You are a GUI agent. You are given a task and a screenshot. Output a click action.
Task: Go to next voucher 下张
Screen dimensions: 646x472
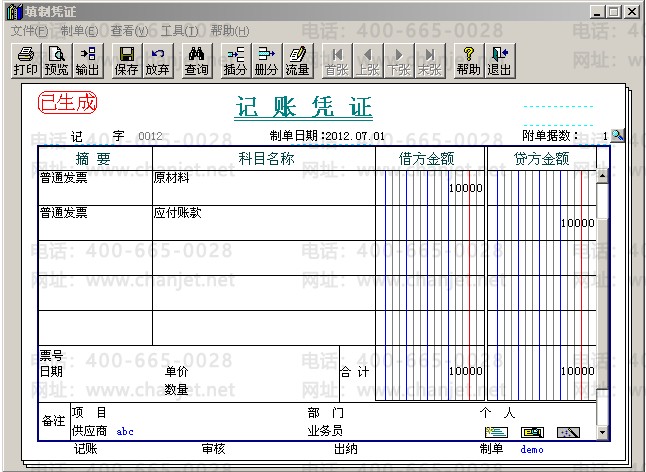point(398,61)
